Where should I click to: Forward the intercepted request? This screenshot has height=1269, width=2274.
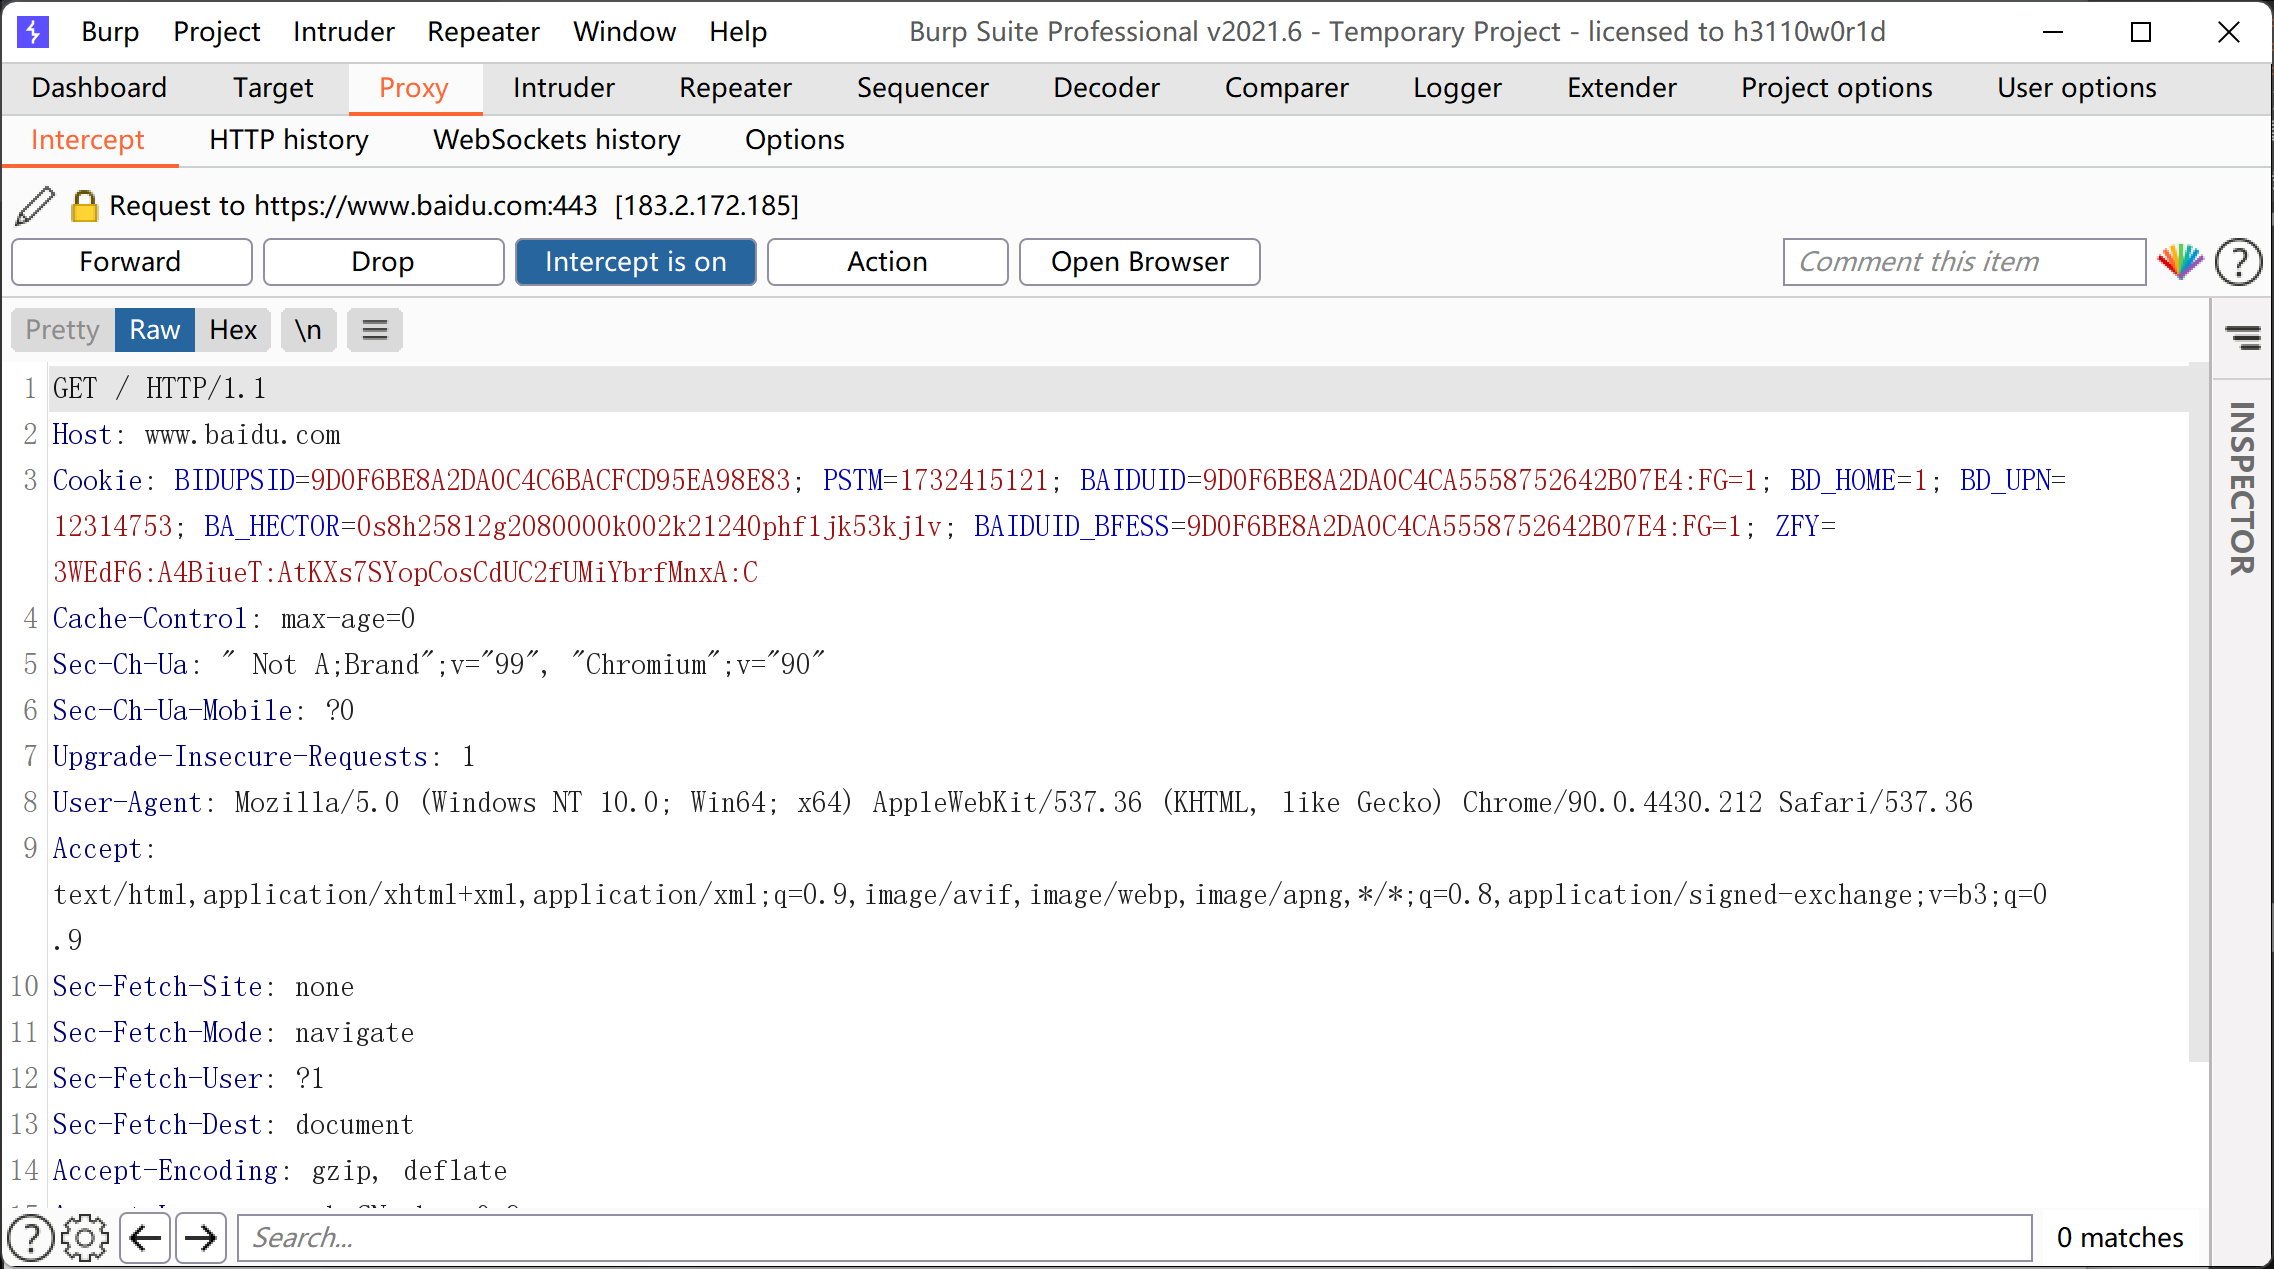pyautogui.click(x=132, y=262)
